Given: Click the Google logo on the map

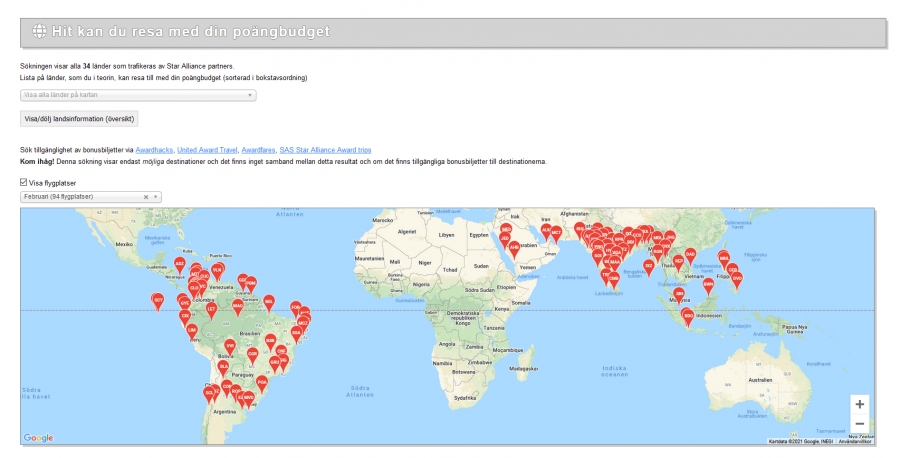Looking at the screenshot, I should 38,438.
